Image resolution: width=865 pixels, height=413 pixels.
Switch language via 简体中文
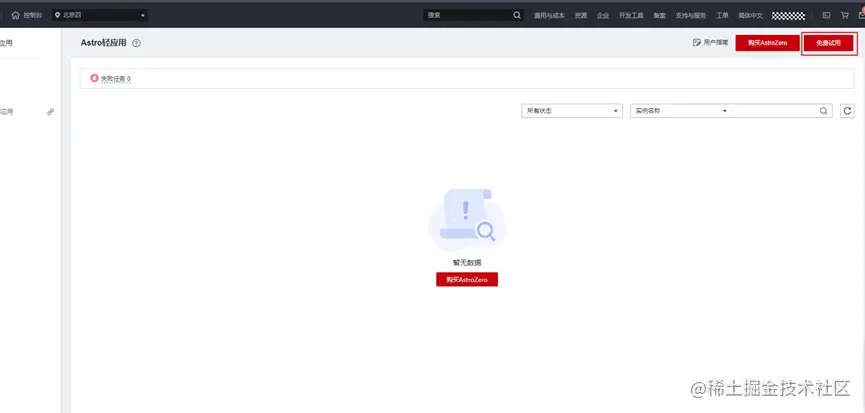[750, 15]
